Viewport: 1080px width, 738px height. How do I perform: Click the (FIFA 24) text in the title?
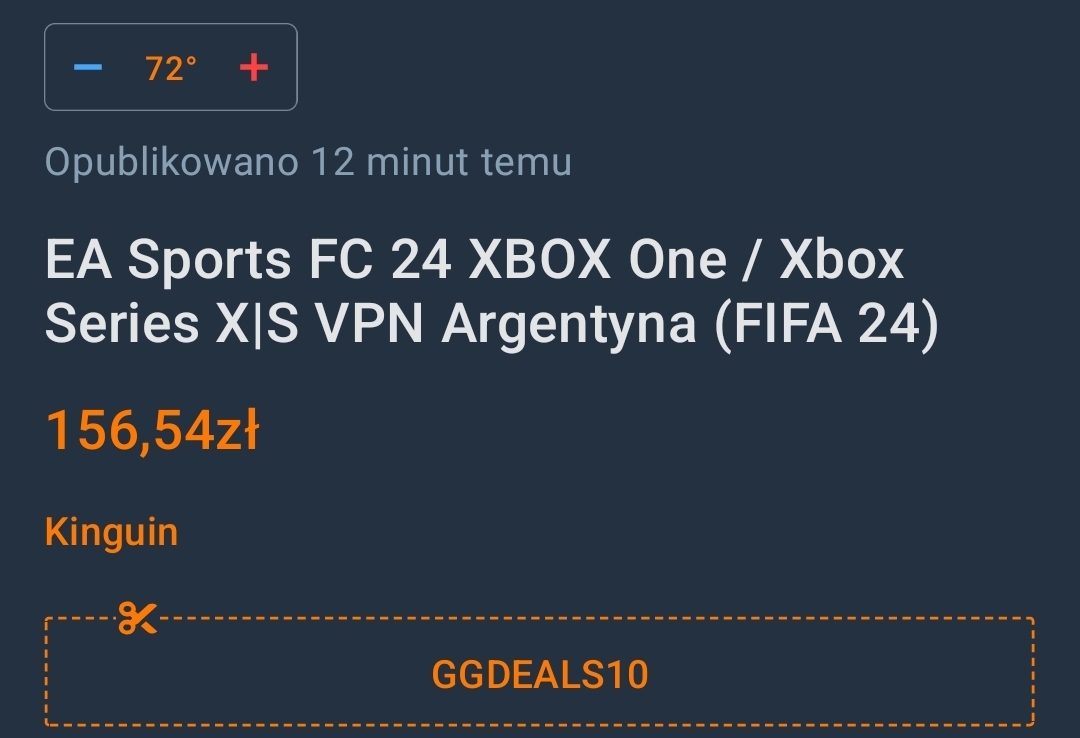point(827,323)
